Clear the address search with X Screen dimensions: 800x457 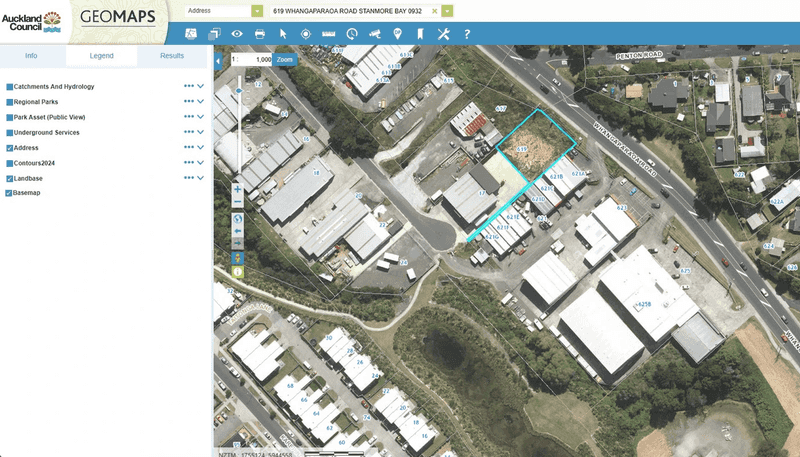(x=434, y=11)
